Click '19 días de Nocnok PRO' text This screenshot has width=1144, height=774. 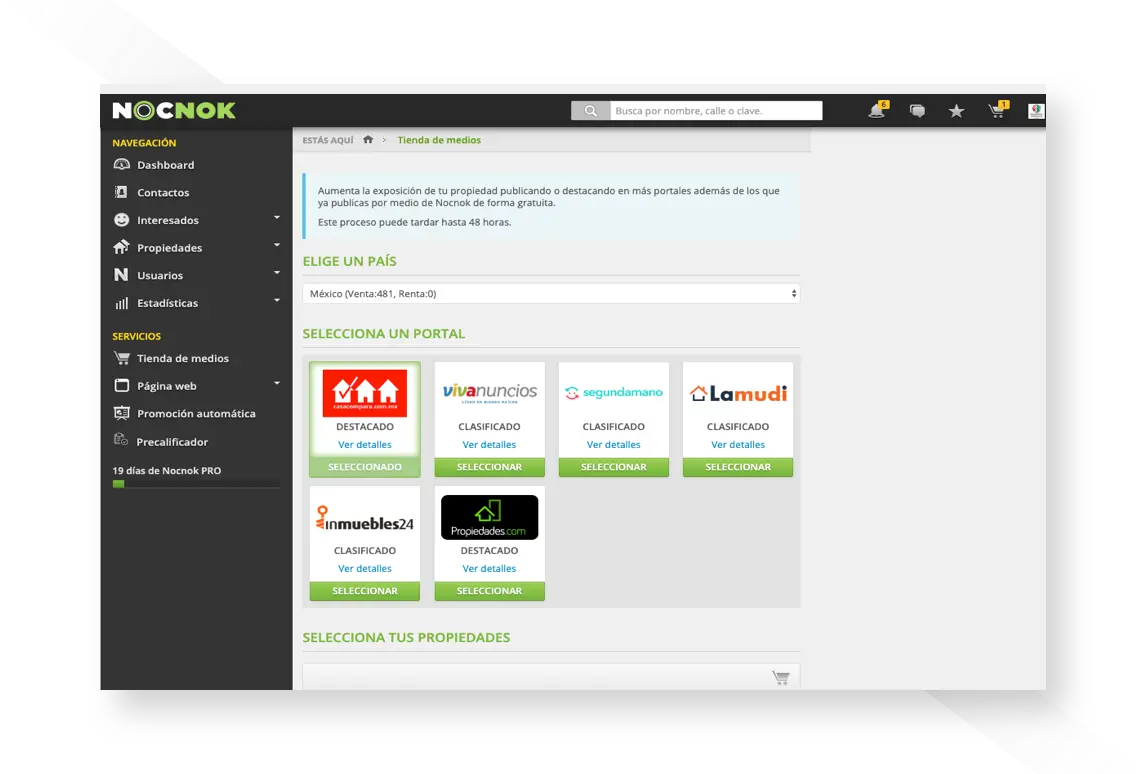coord(167,471)
